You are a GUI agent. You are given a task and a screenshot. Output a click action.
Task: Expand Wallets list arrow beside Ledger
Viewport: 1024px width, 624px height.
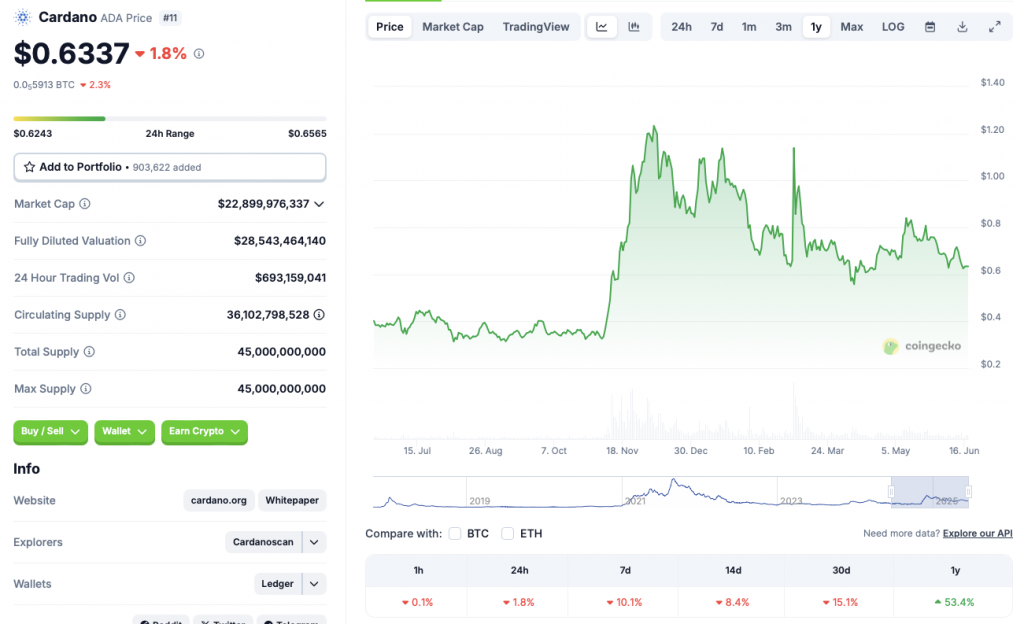[314, 584]
